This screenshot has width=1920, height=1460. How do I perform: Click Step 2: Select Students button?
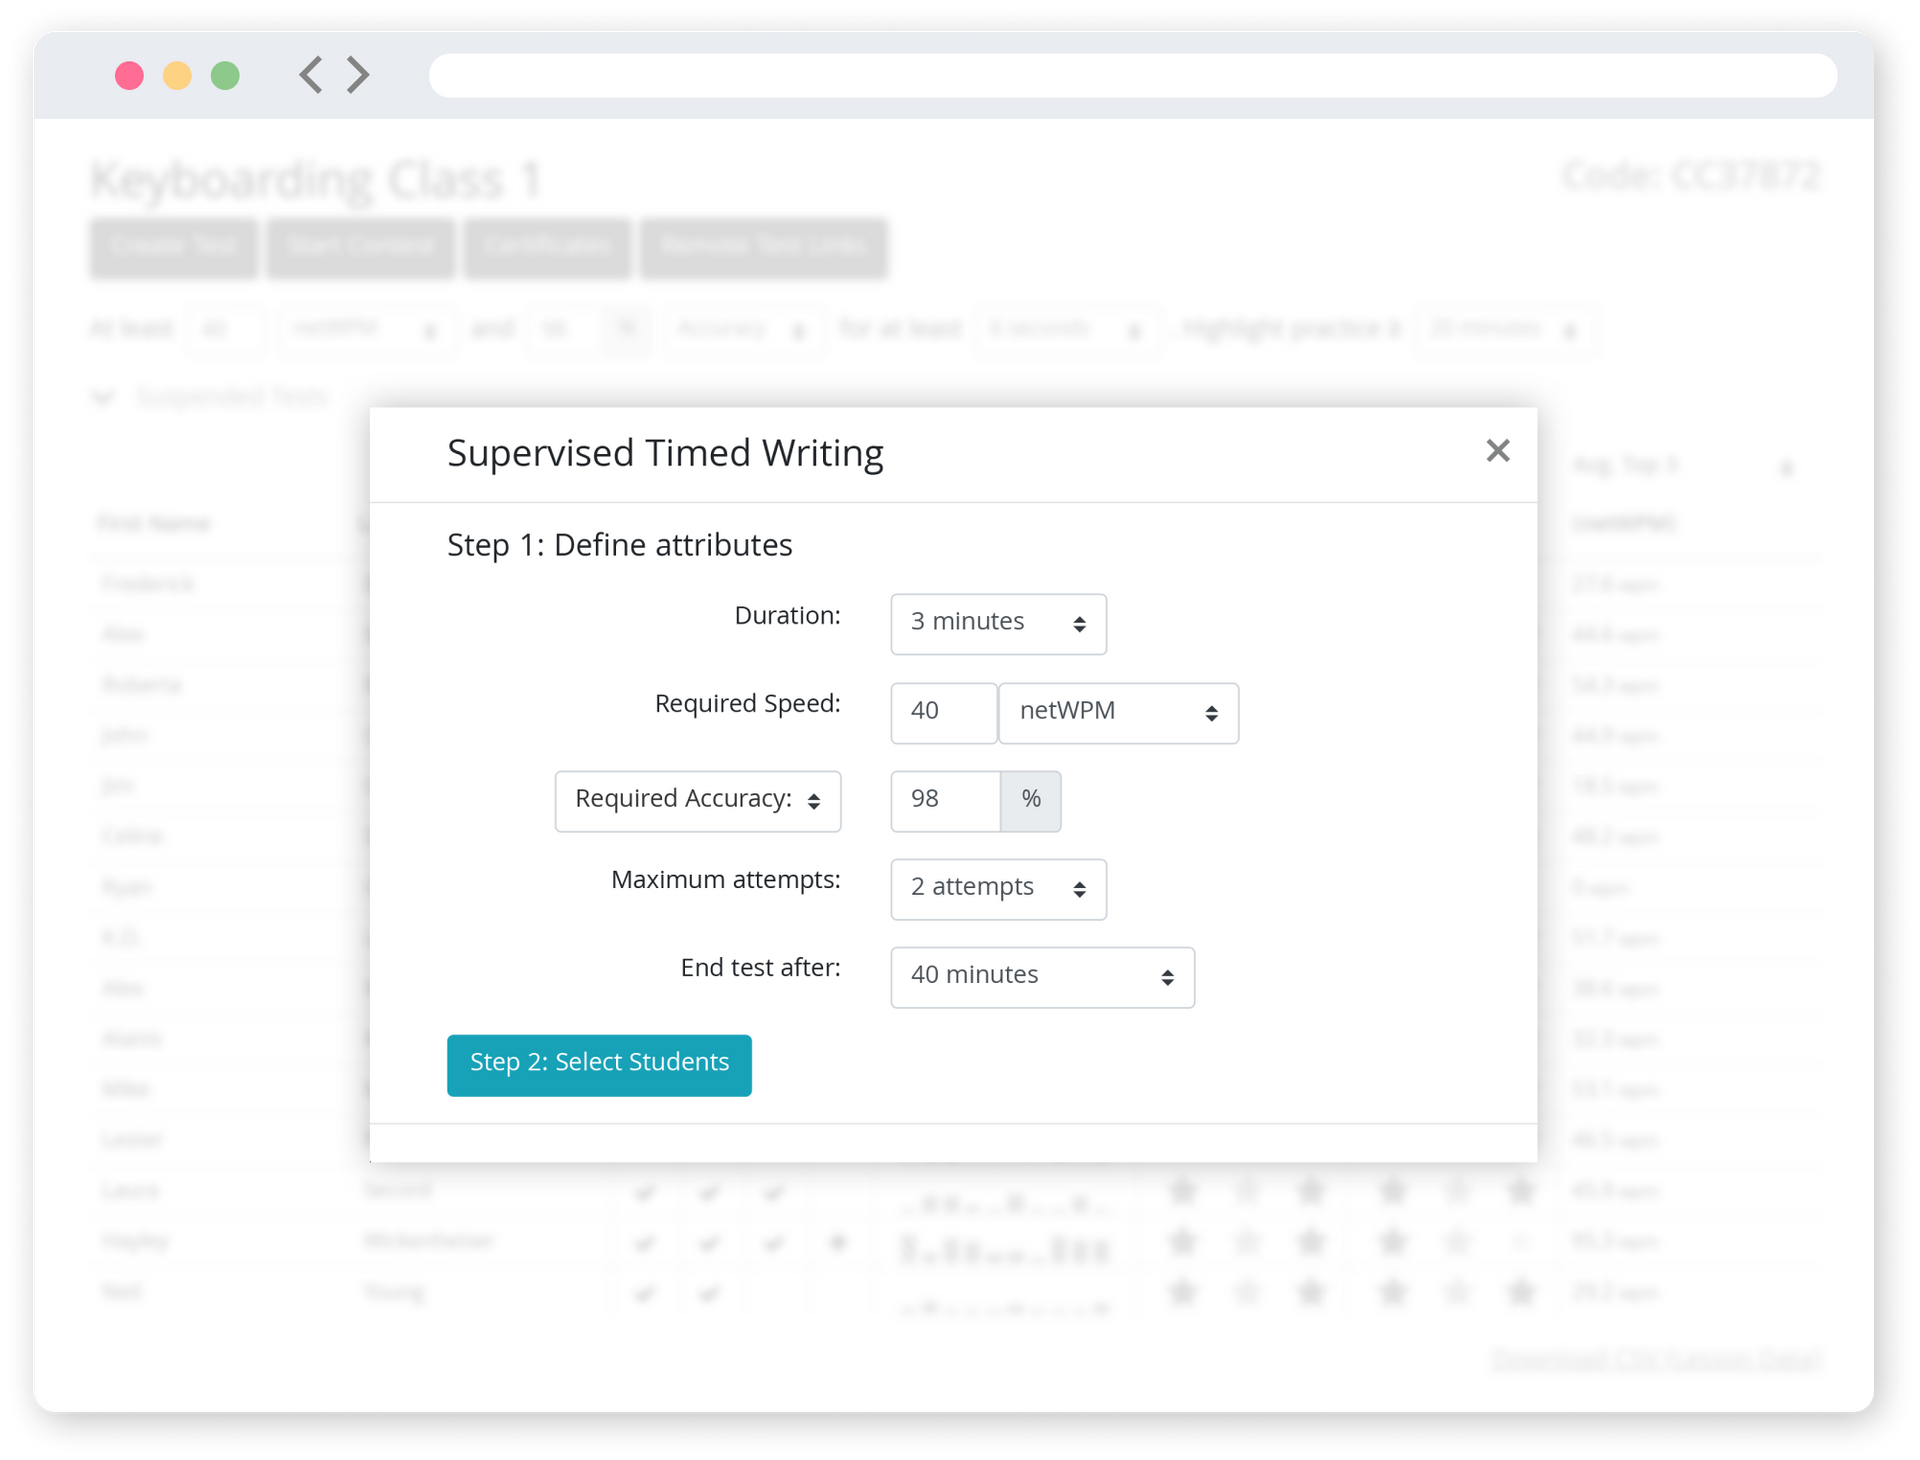[x=599, y=1065]
